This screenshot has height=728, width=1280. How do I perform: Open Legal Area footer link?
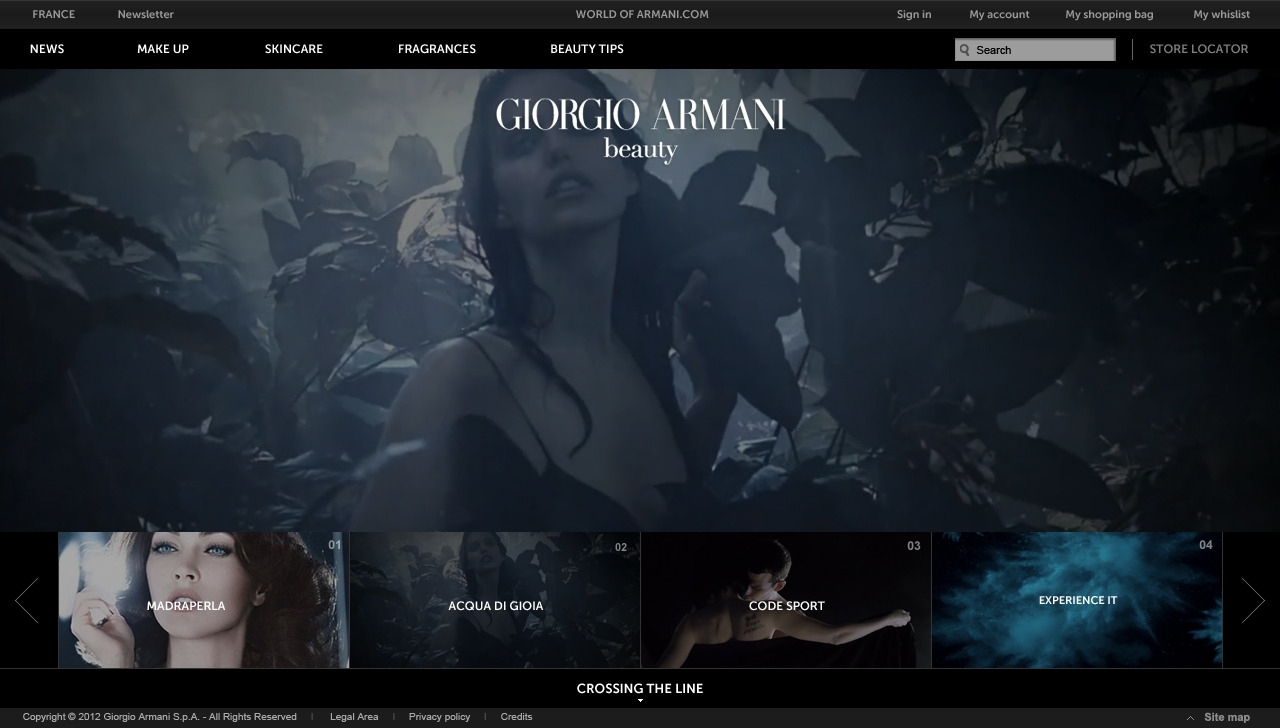[x=354, y=717]
